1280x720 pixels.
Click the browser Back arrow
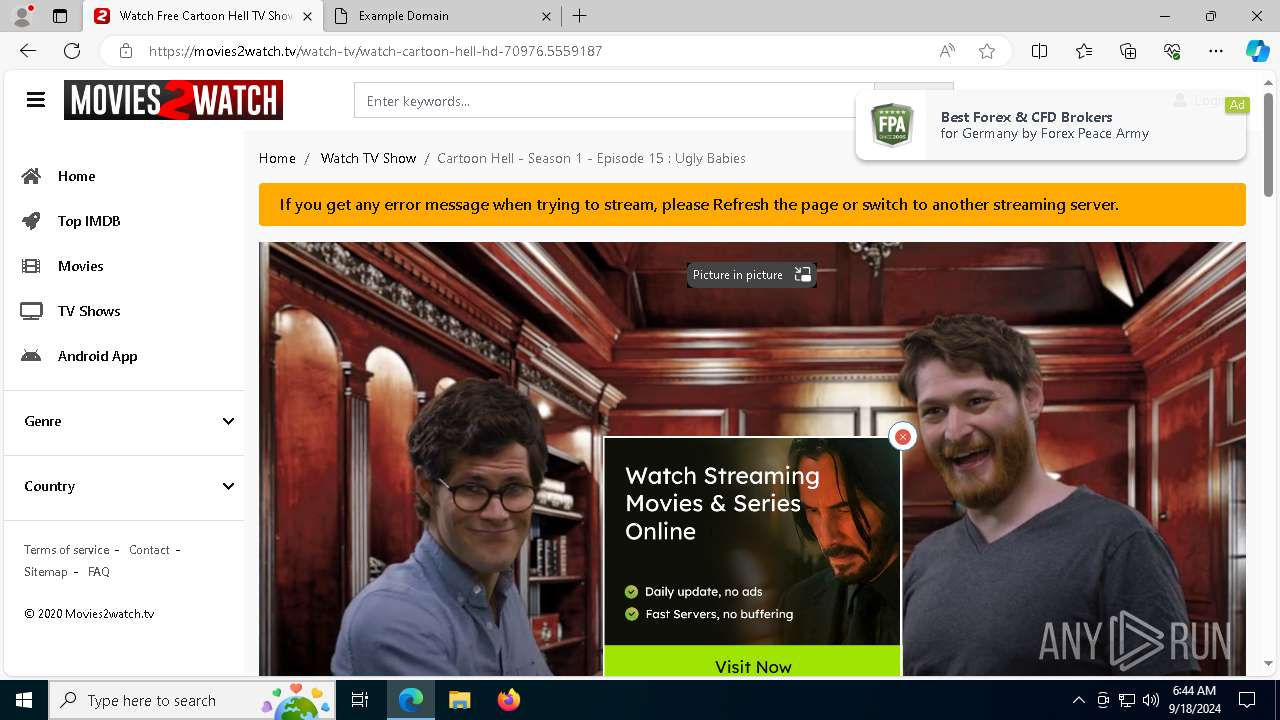[28, 51]
